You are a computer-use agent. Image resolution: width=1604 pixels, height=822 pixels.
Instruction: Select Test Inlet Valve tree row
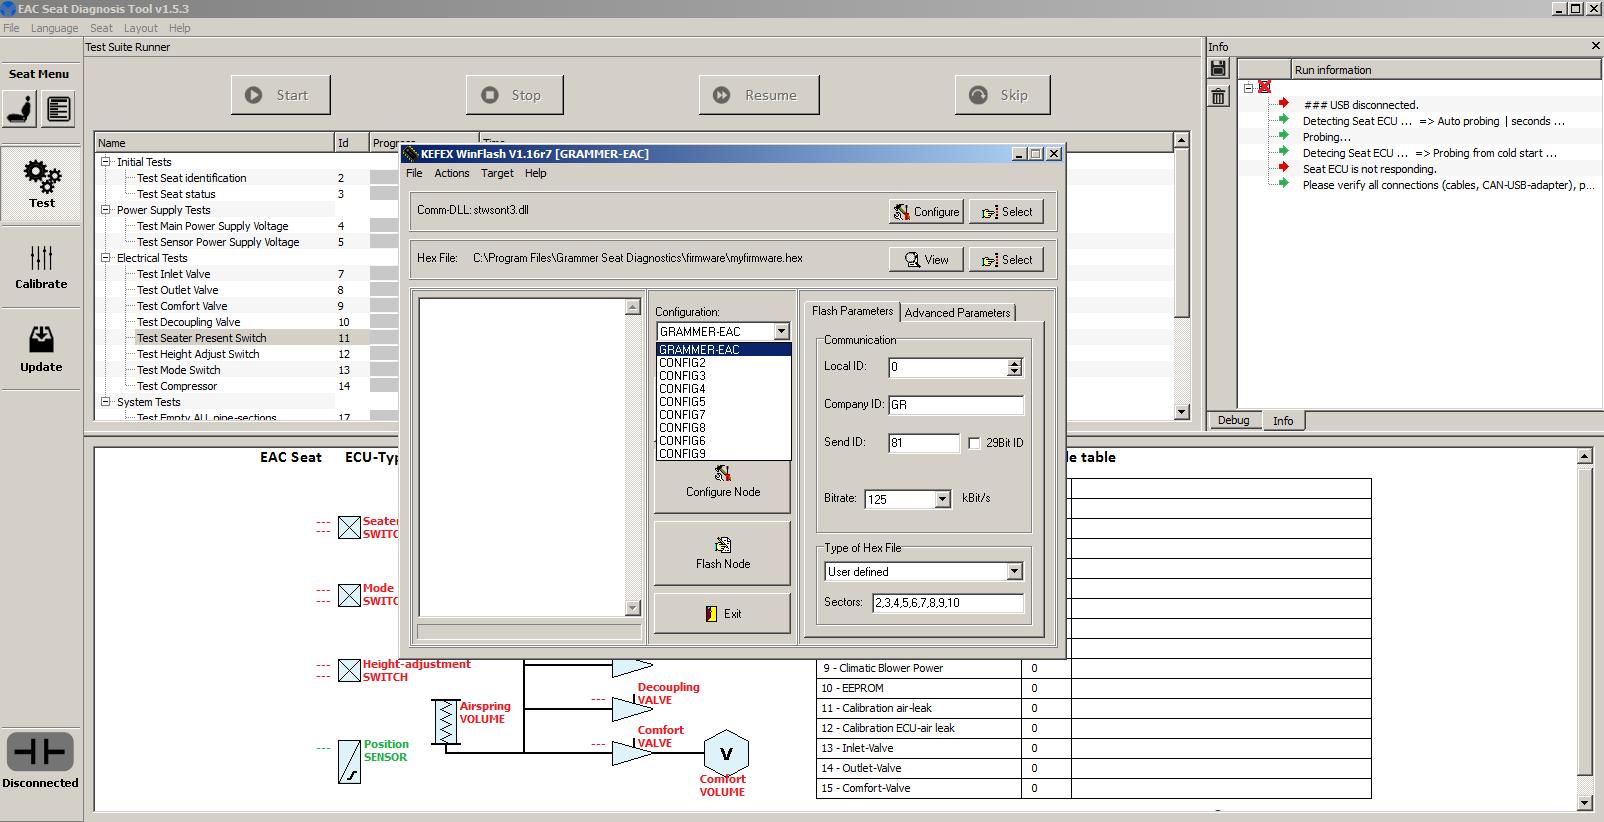(x=174, y=274)
